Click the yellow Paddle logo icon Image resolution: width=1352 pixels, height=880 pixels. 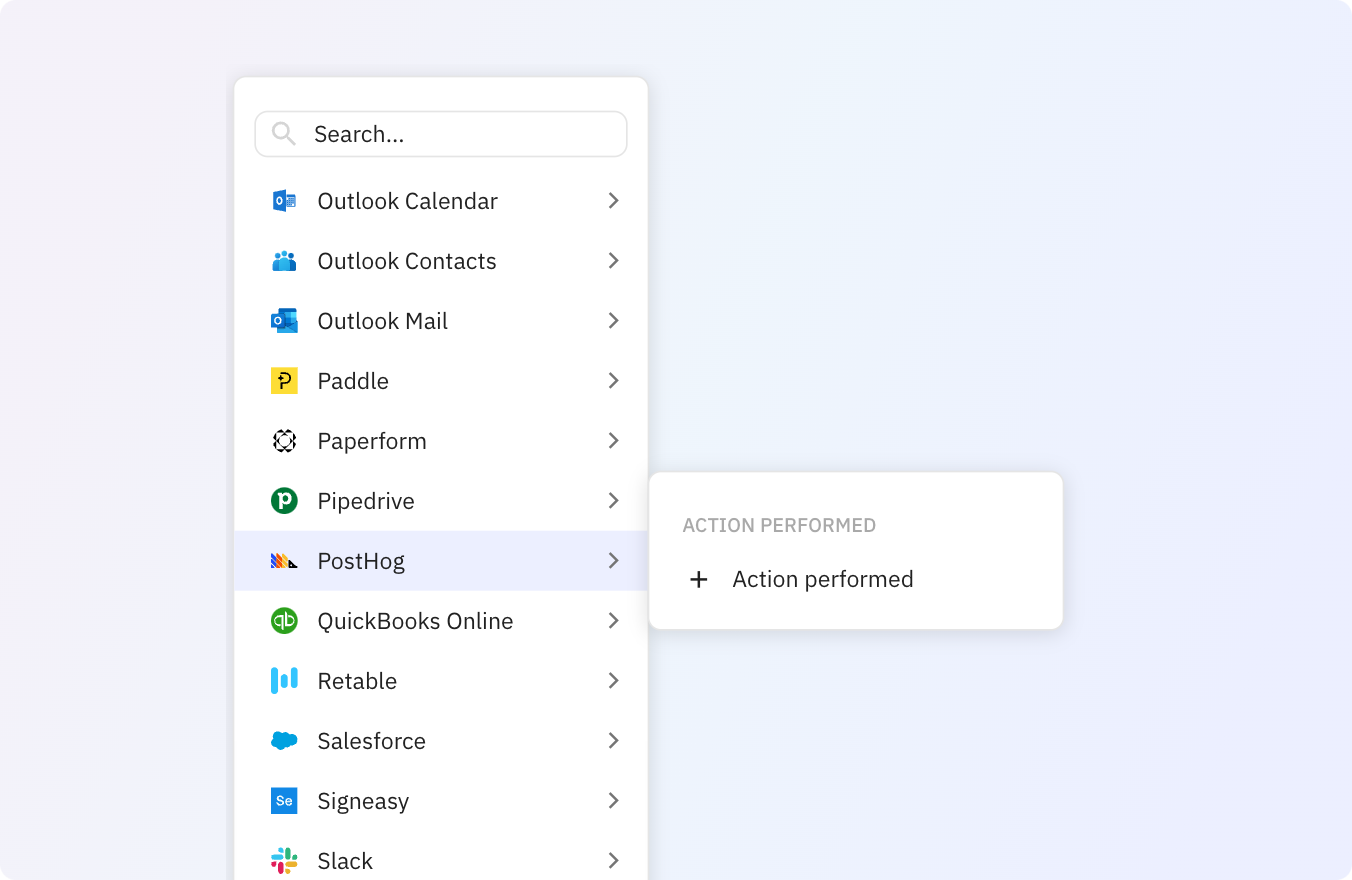[x=284, y=381]
